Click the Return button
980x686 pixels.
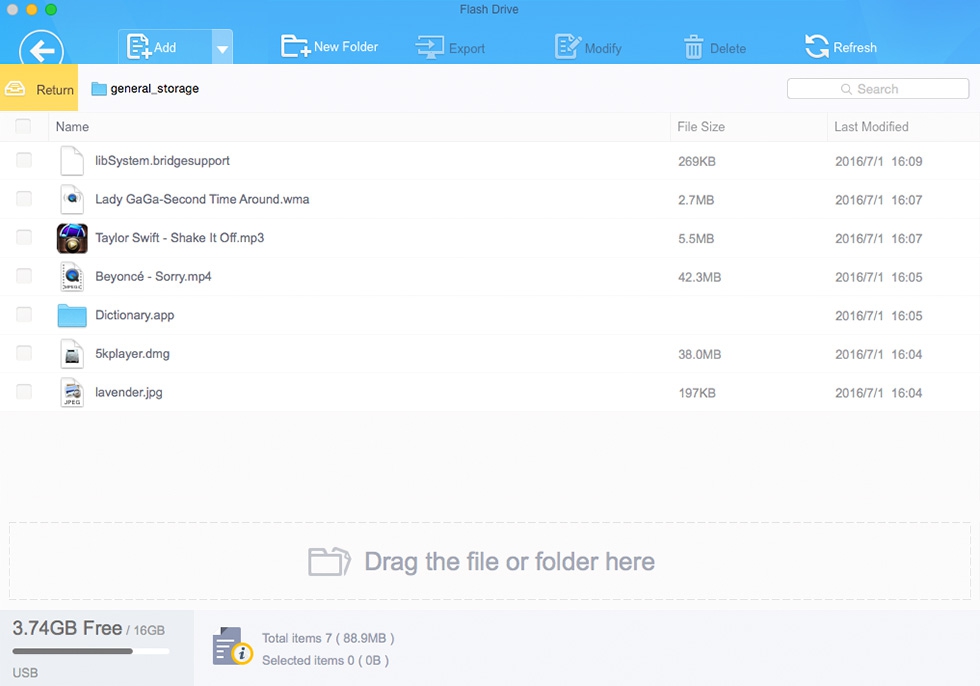tap(39, 89)
